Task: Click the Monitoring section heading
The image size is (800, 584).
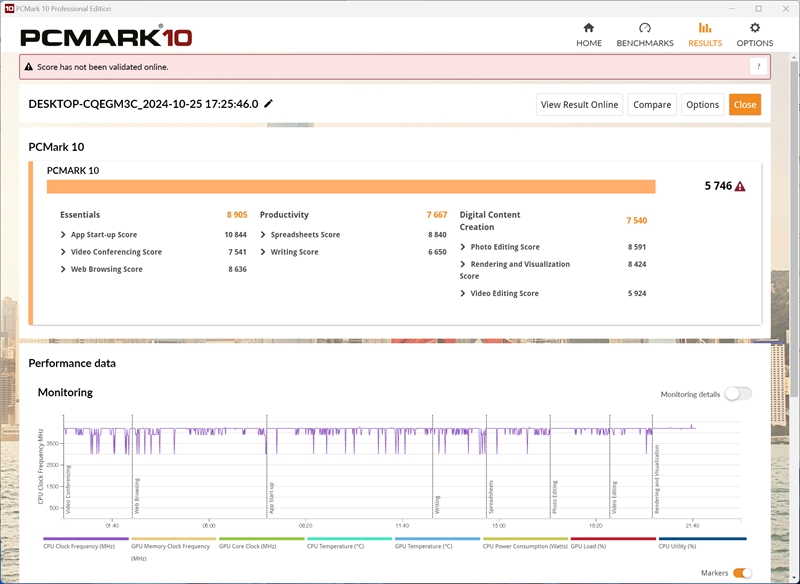Action: tap(65, 392)
